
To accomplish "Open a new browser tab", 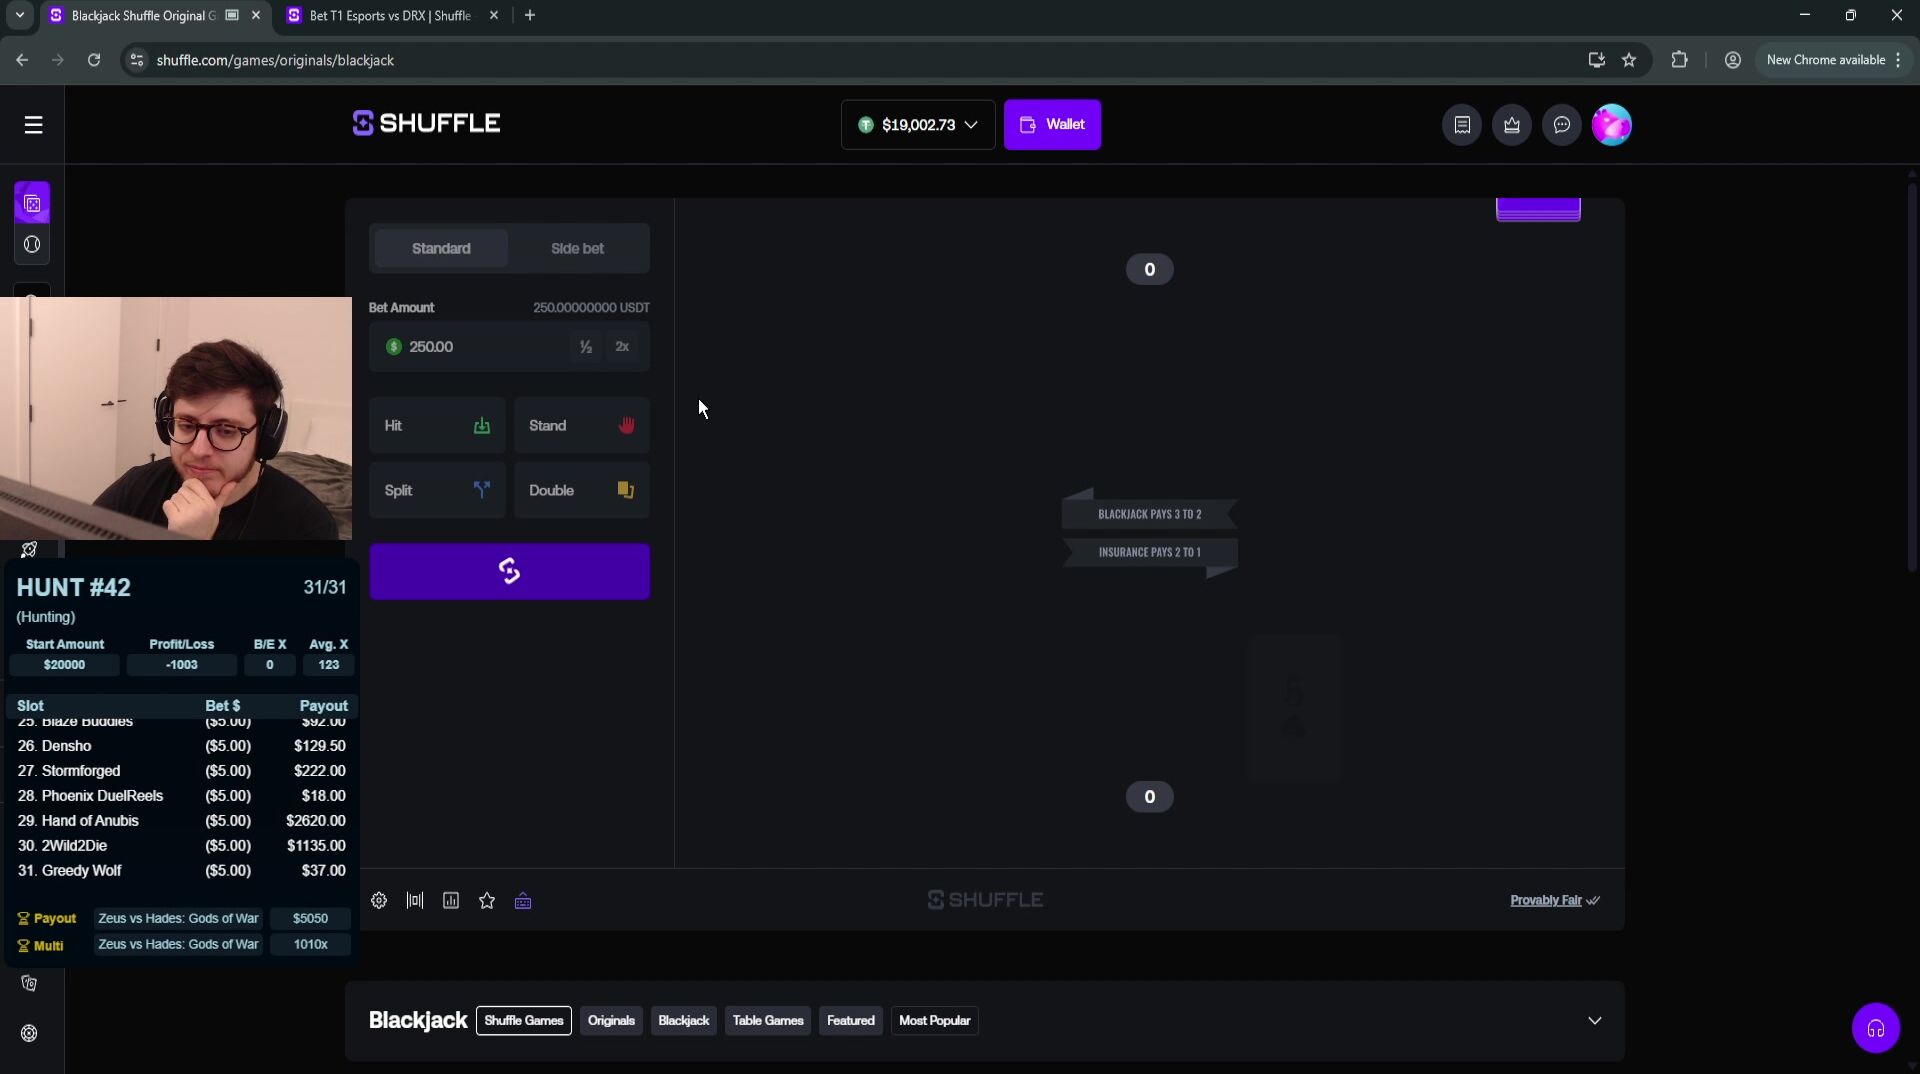I will click(530, 15).
